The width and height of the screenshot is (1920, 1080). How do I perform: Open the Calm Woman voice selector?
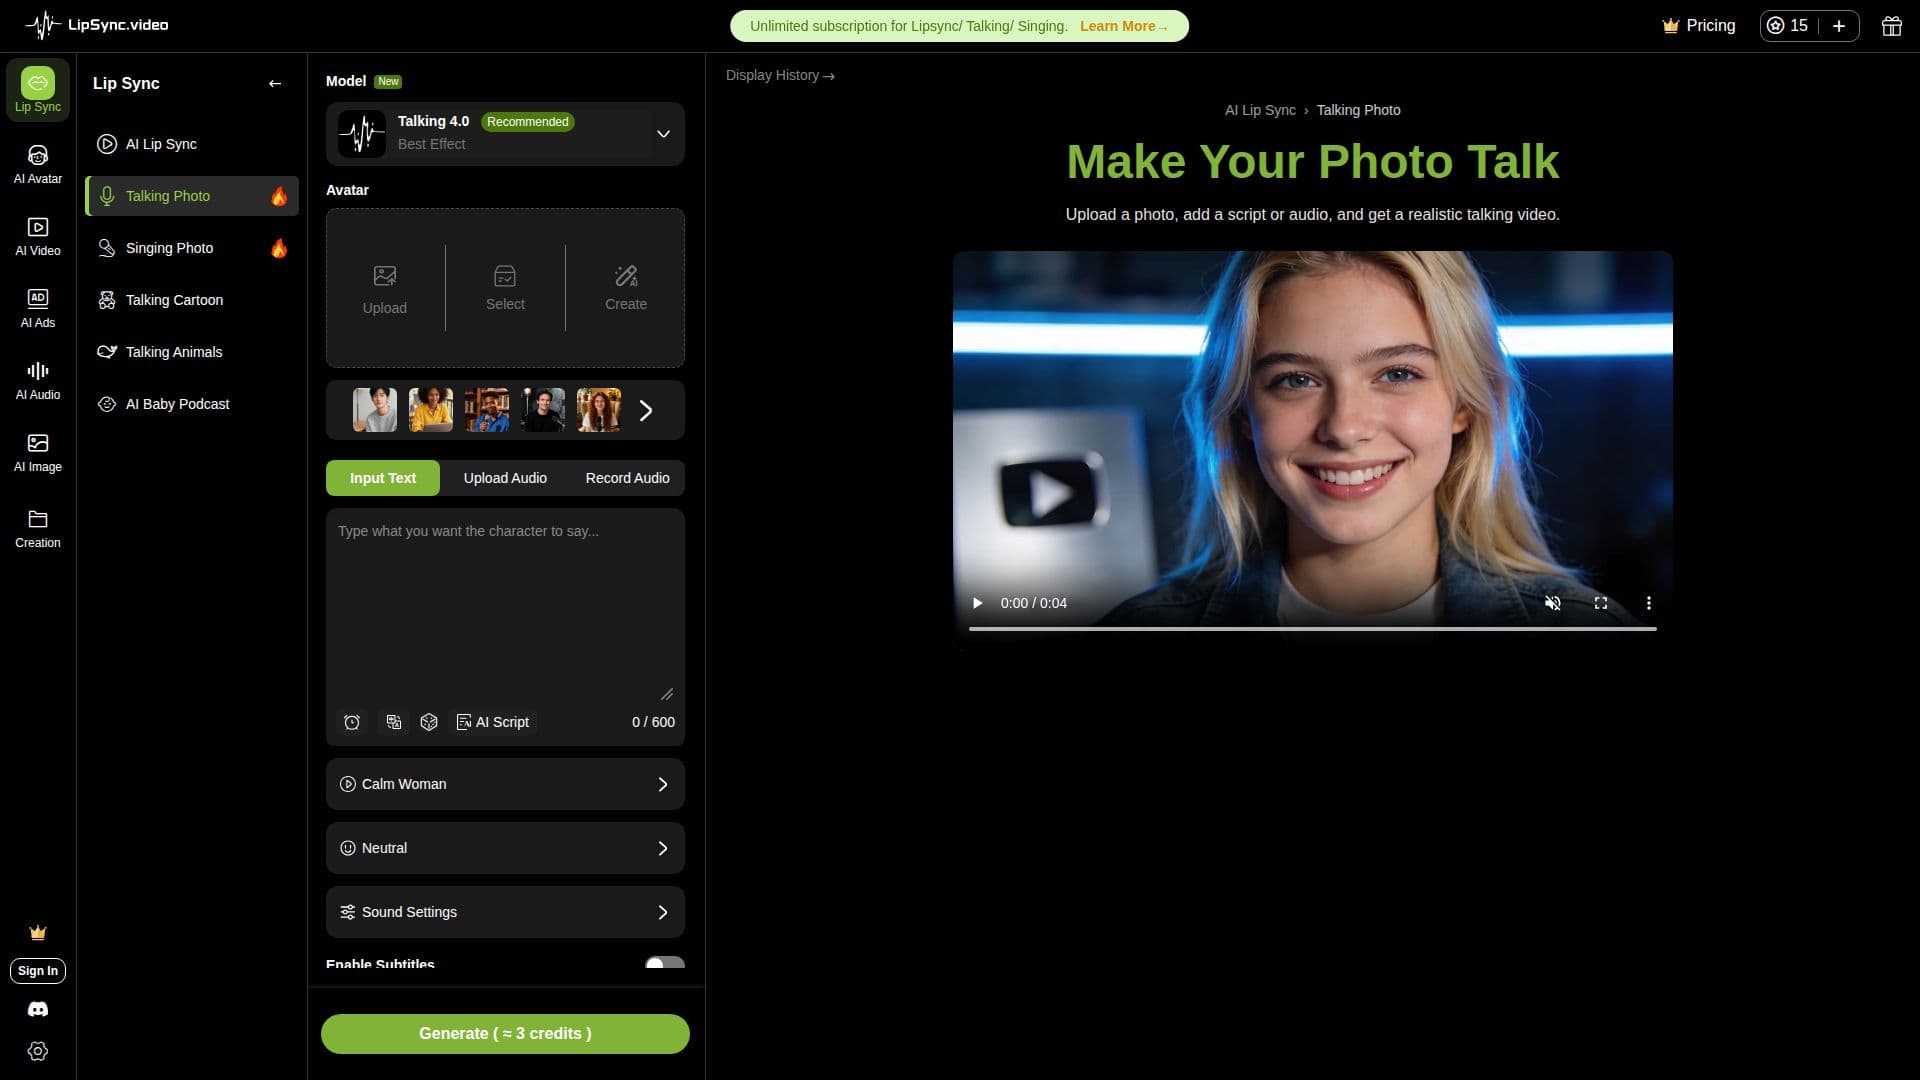click(x=505, y=784)
